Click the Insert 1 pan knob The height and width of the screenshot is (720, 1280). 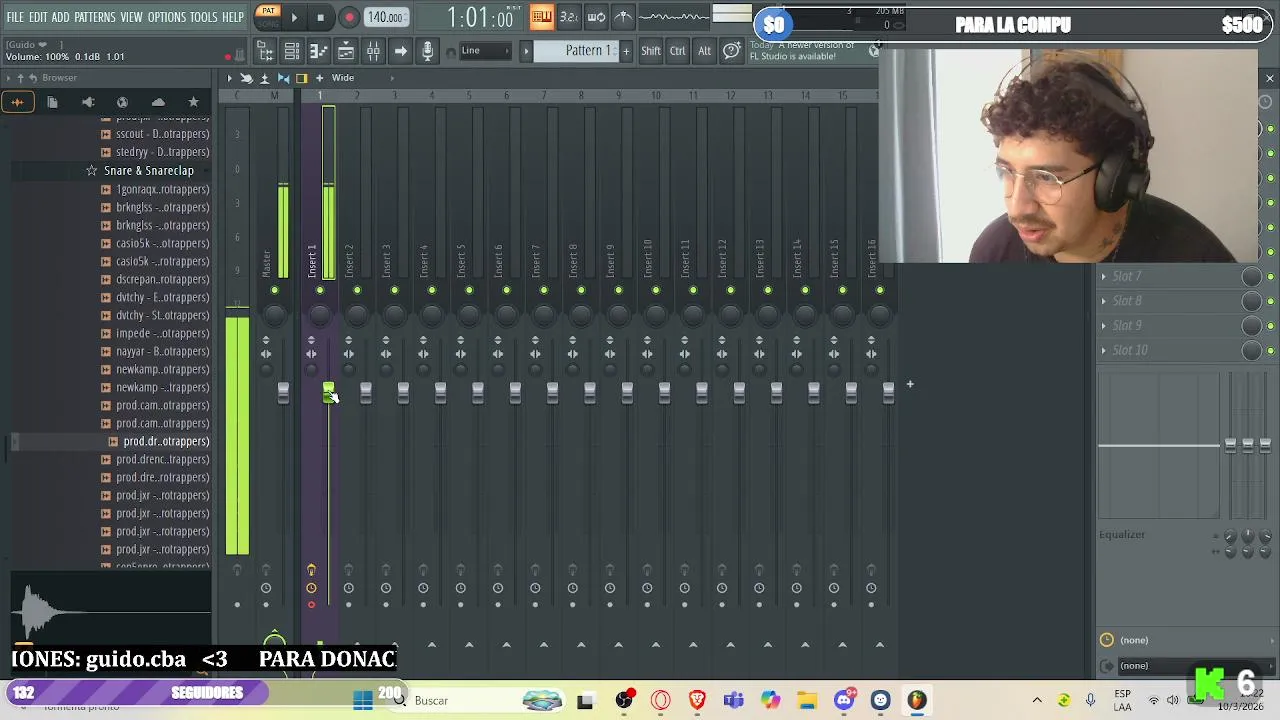(x=319, y=316)
